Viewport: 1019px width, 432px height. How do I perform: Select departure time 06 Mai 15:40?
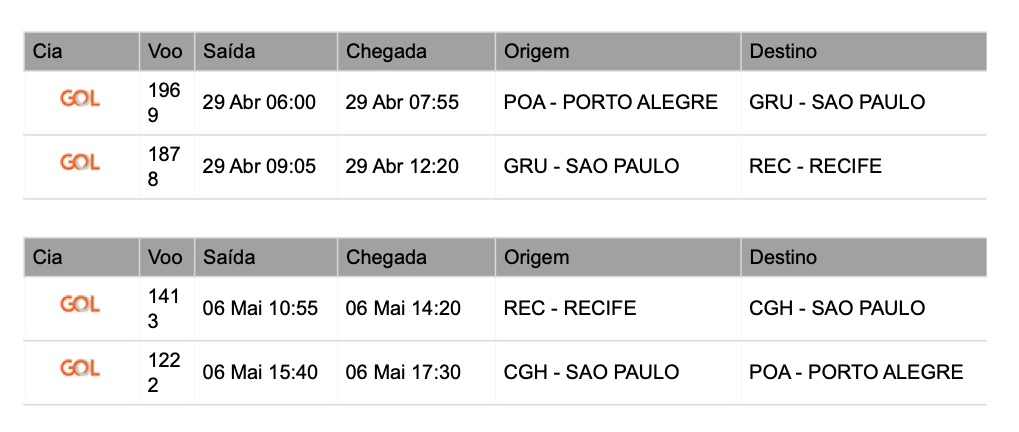click(260, 373)
